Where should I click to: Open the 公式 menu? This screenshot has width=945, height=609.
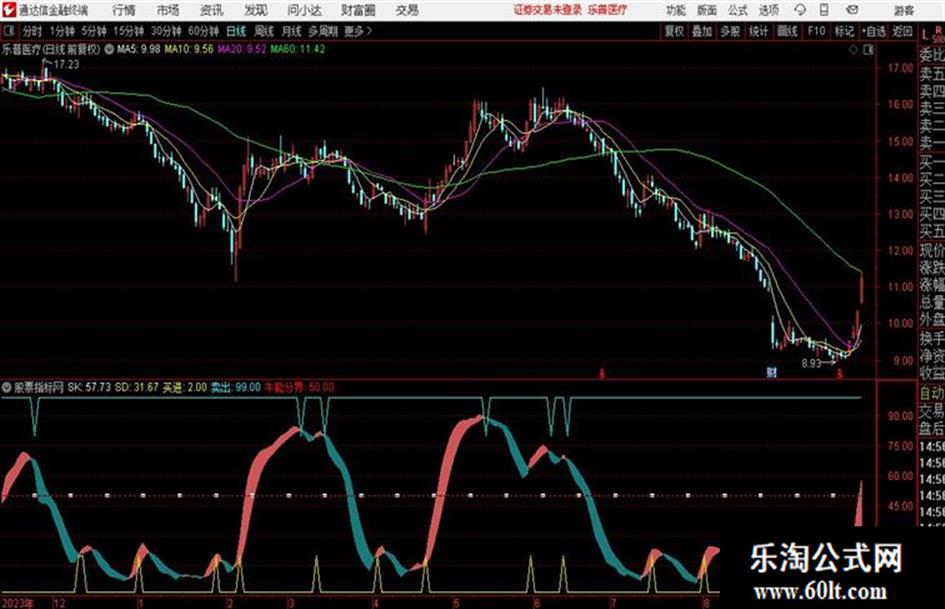738,10
